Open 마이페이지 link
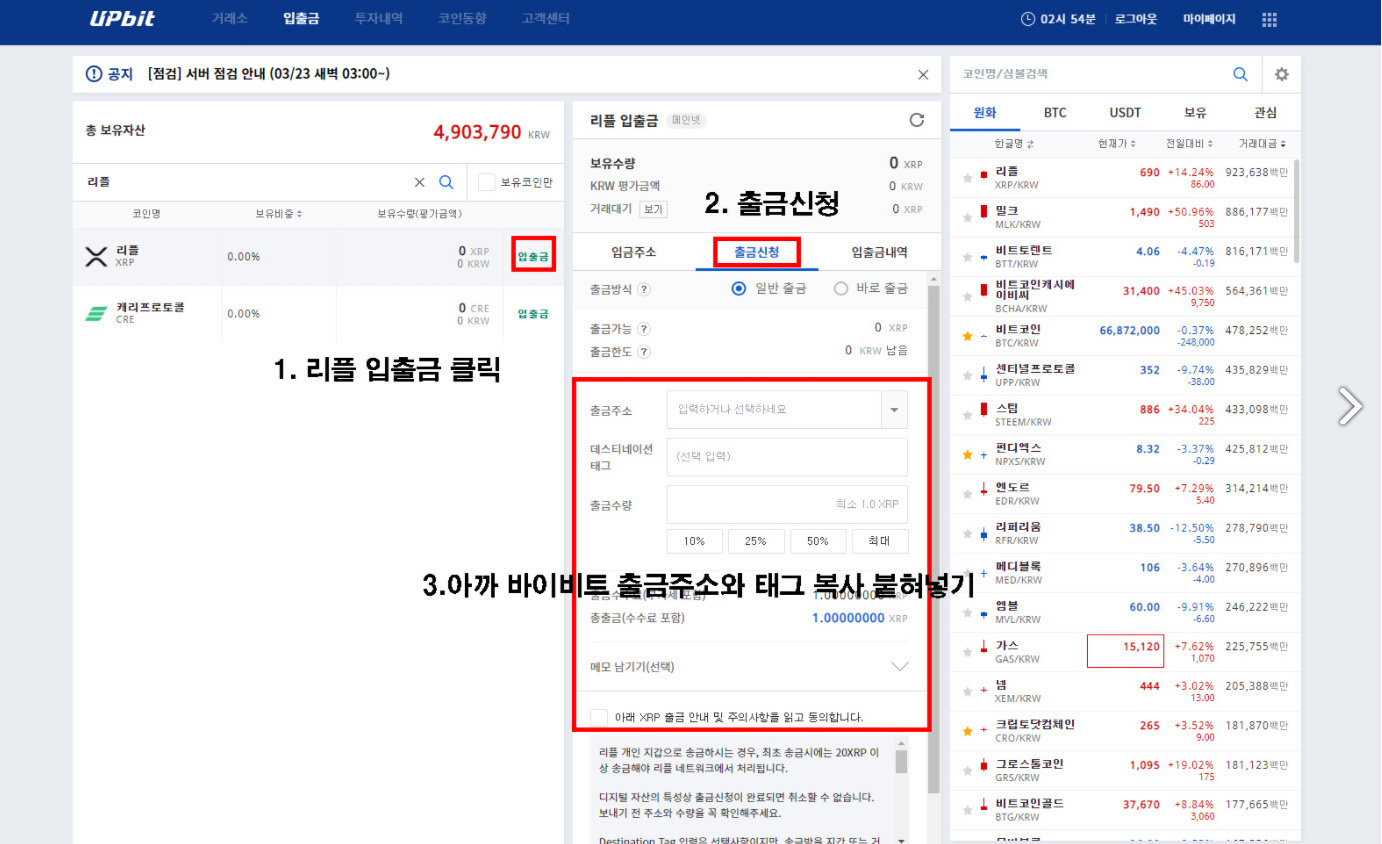1382x844 pixels. pyautogui.click(x=1209, y=19)
